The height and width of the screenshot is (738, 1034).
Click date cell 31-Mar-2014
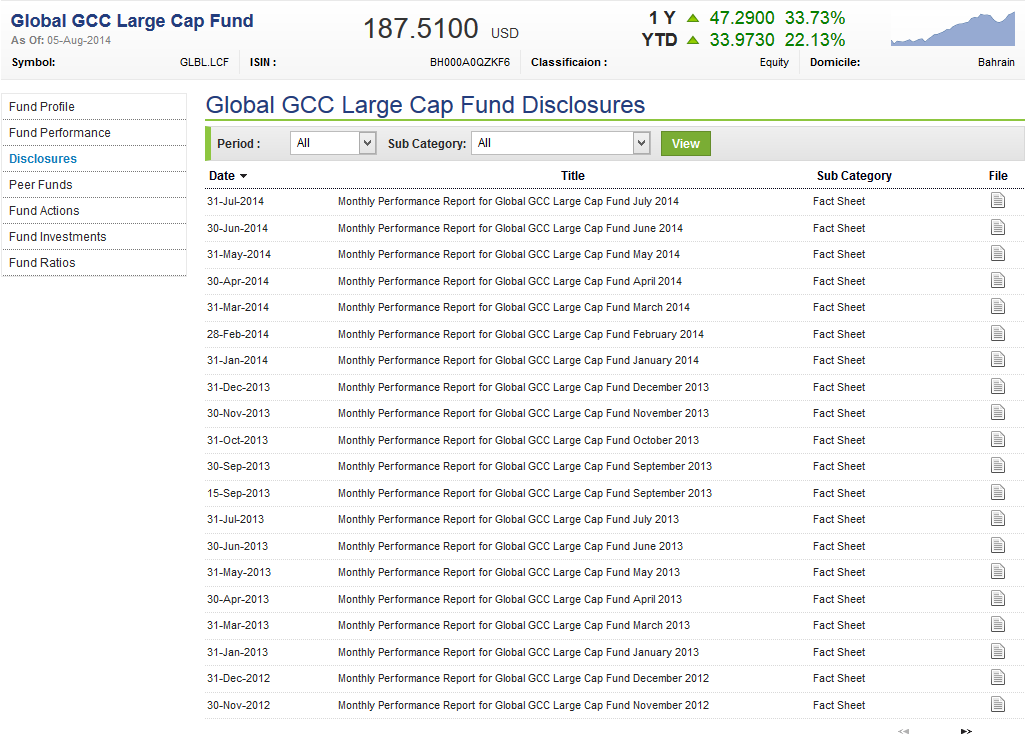238,307
